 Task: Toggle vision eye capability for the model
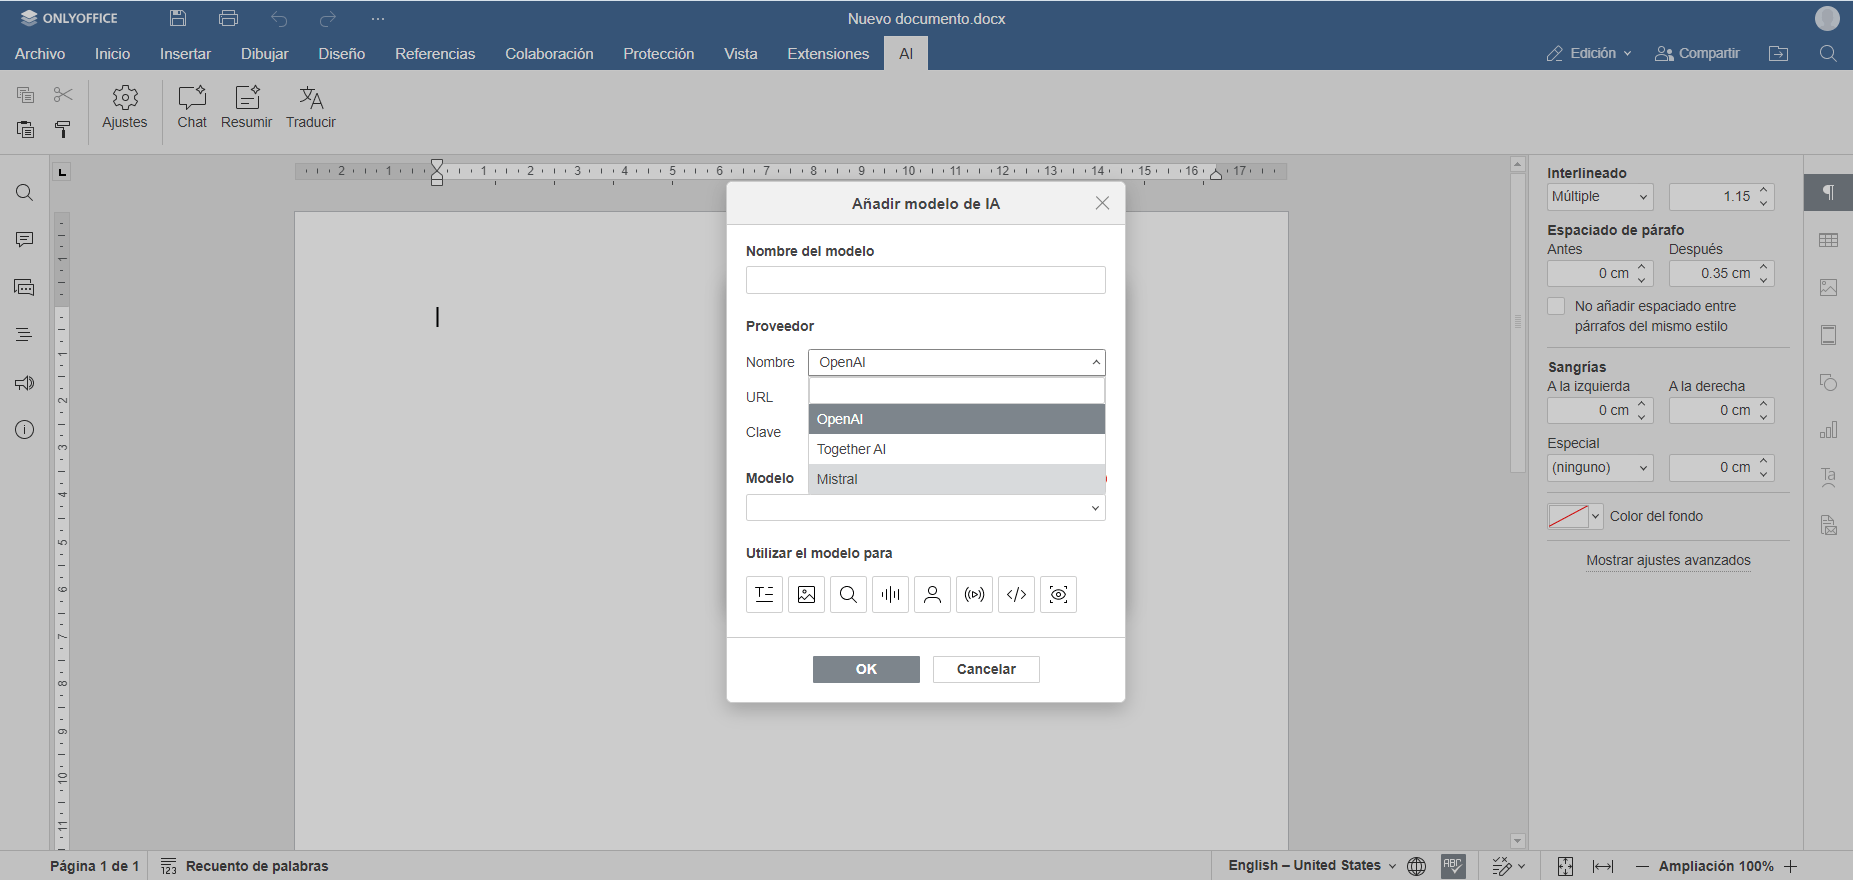[x=1058, y=594]
